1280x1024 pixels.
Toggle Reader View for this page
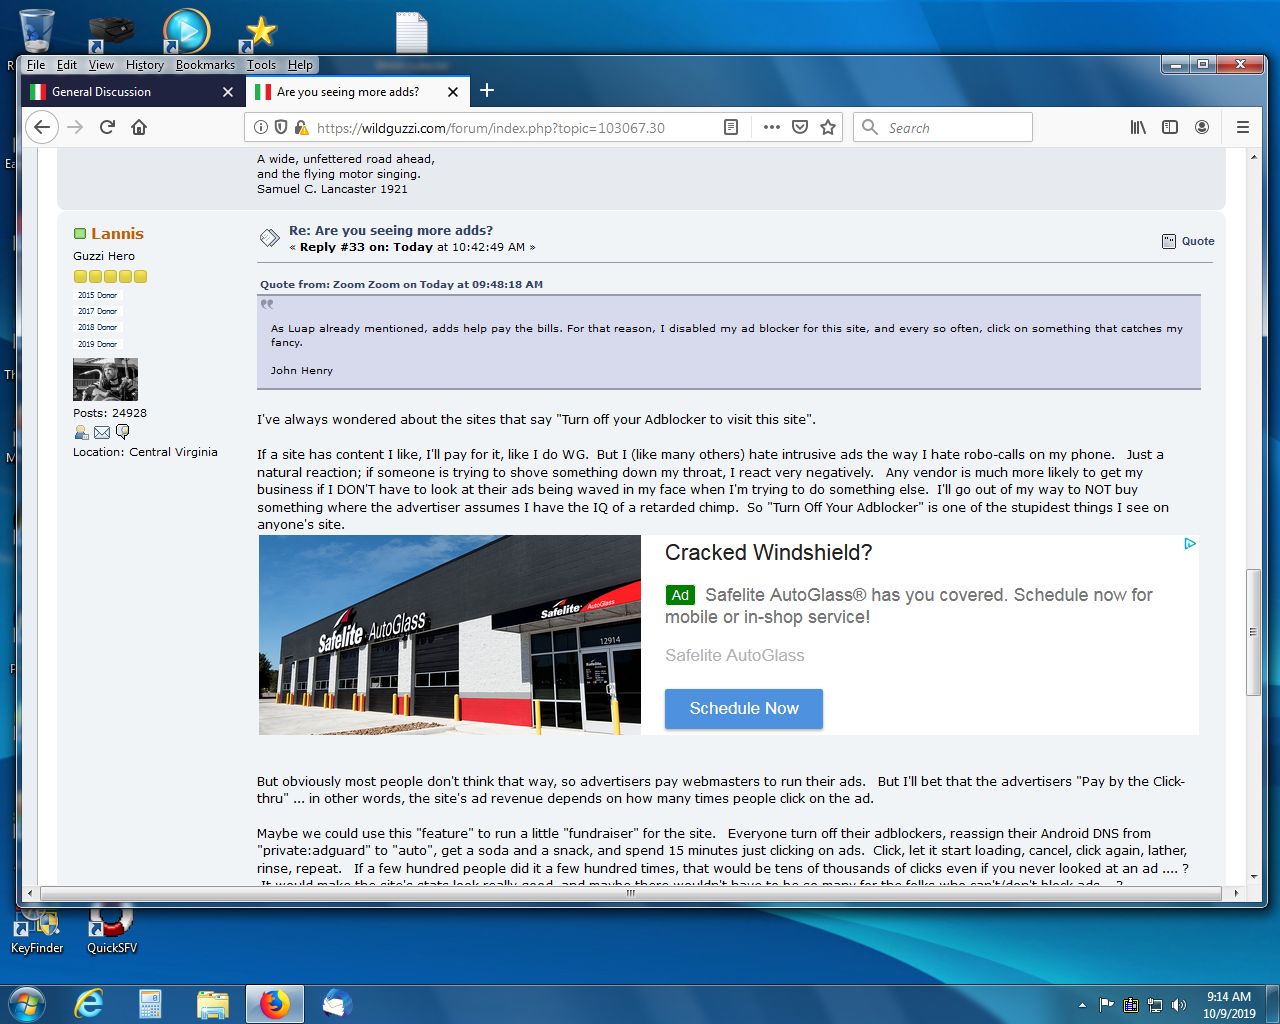pyautogui.click(x=731, y=128)
